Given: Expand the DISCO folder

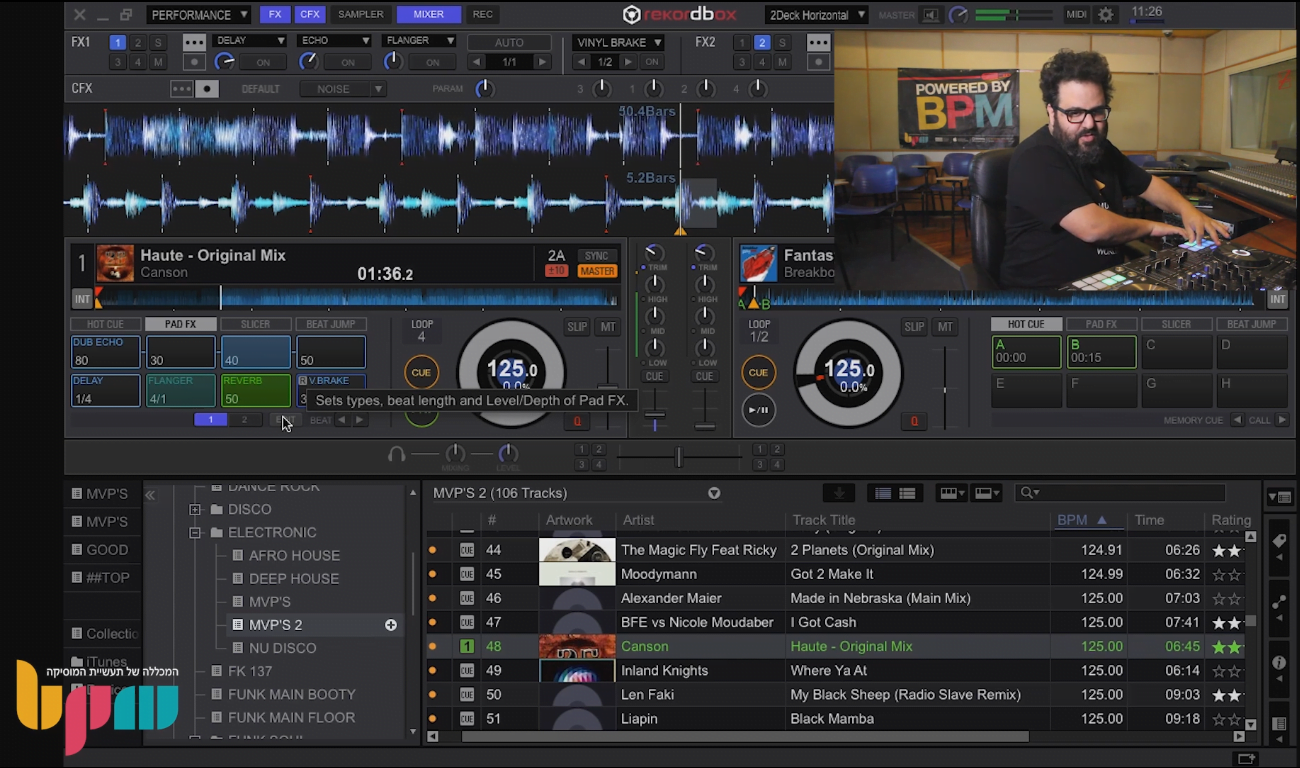Looking at the screenshot, I should coord(195,510).
